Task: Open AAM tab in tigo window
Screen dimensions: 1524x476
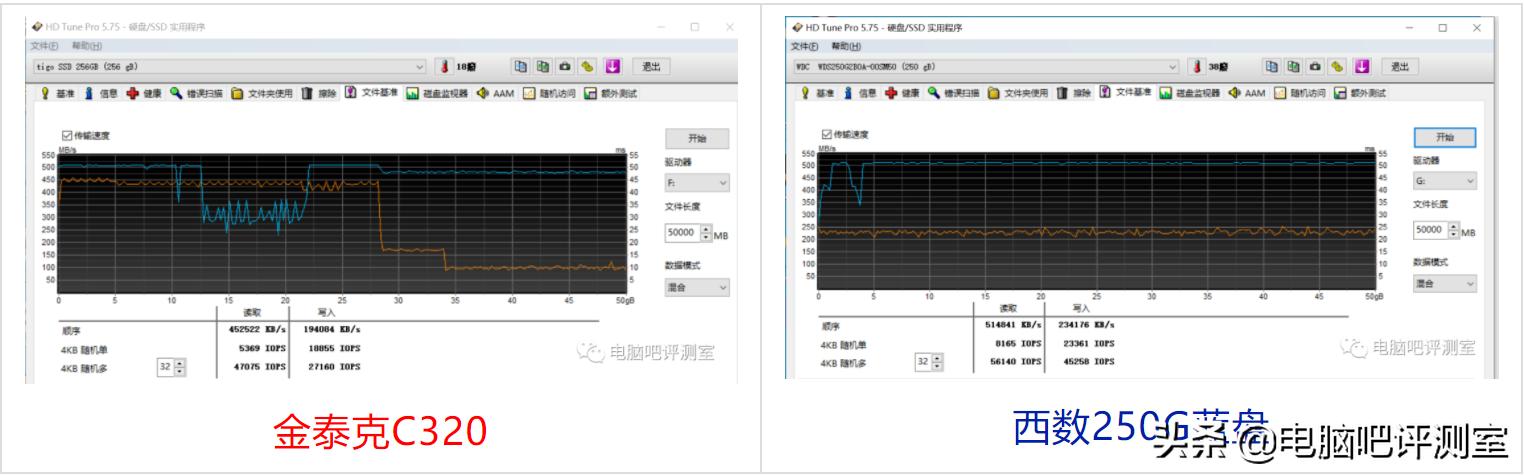Action: pos(497,93)
